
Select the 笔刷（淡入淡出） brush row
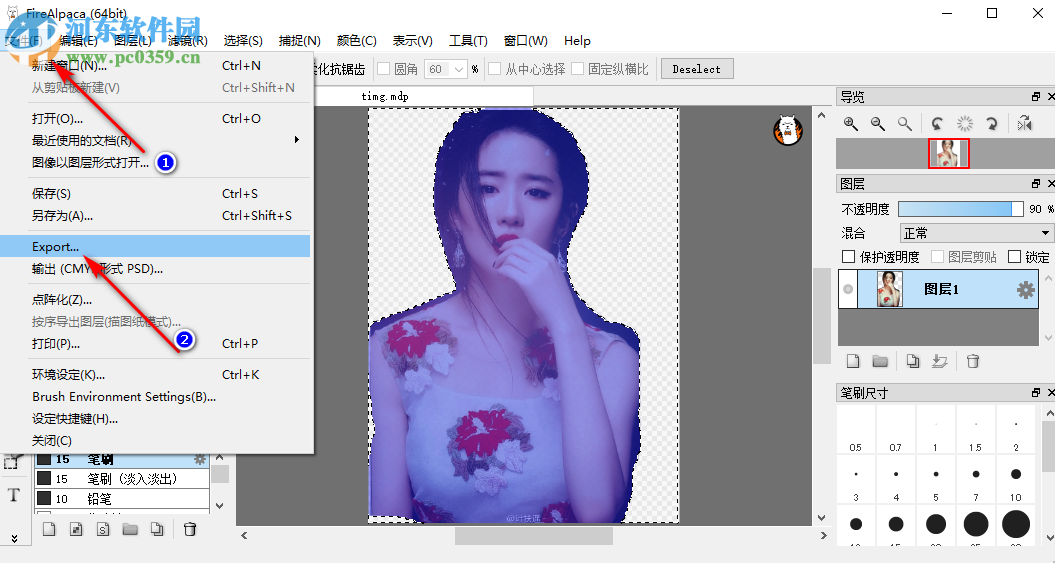pyautogui.click(x=122, y=479)
